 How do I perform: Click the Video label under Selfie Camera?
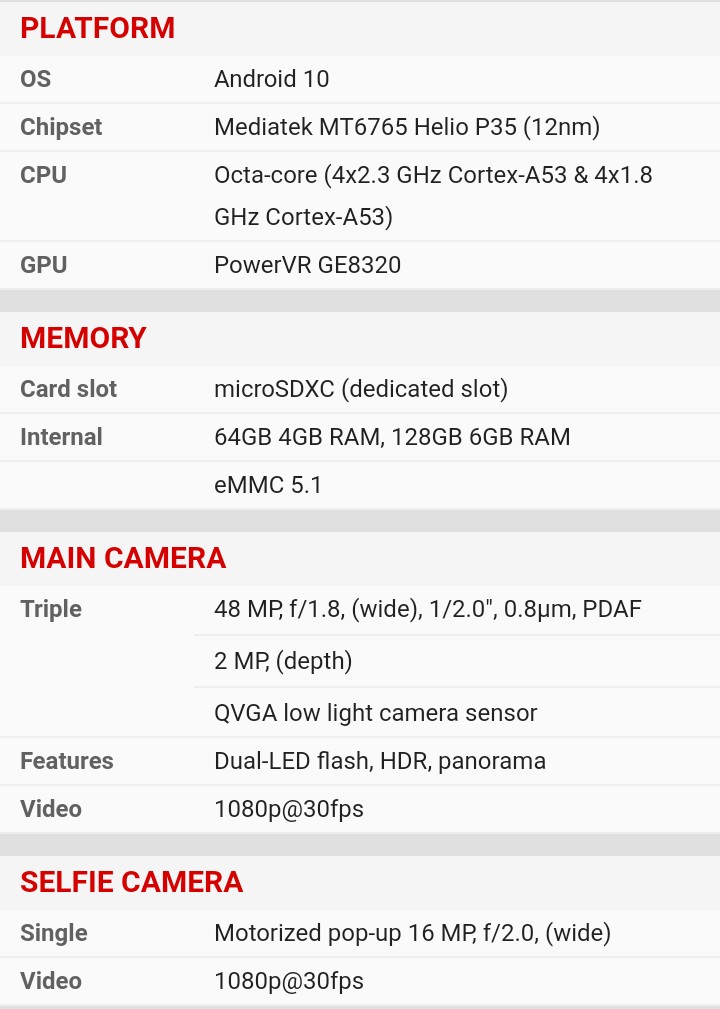click(x=51, y=981)
